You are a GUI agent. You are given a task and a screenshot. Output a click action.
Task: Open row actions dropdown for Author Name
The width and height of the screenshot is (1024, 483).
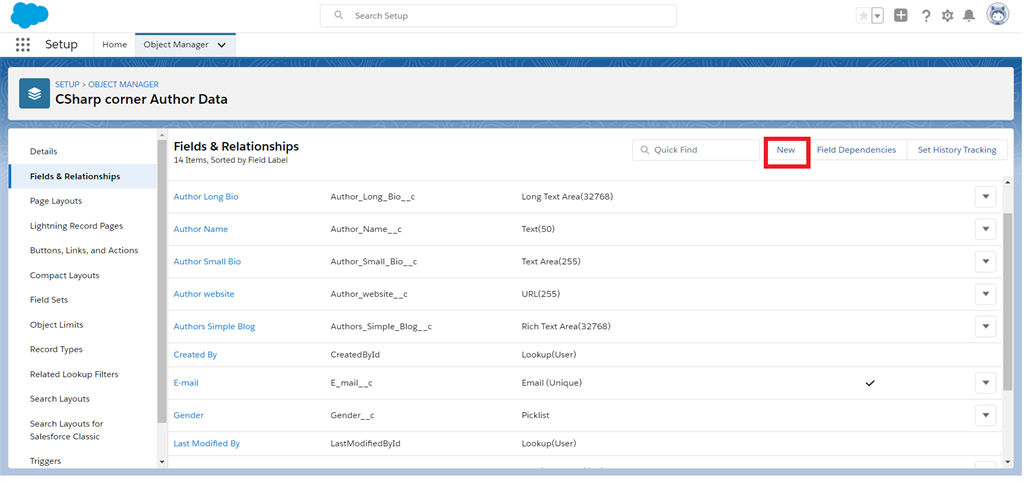(x=985, y=229)
